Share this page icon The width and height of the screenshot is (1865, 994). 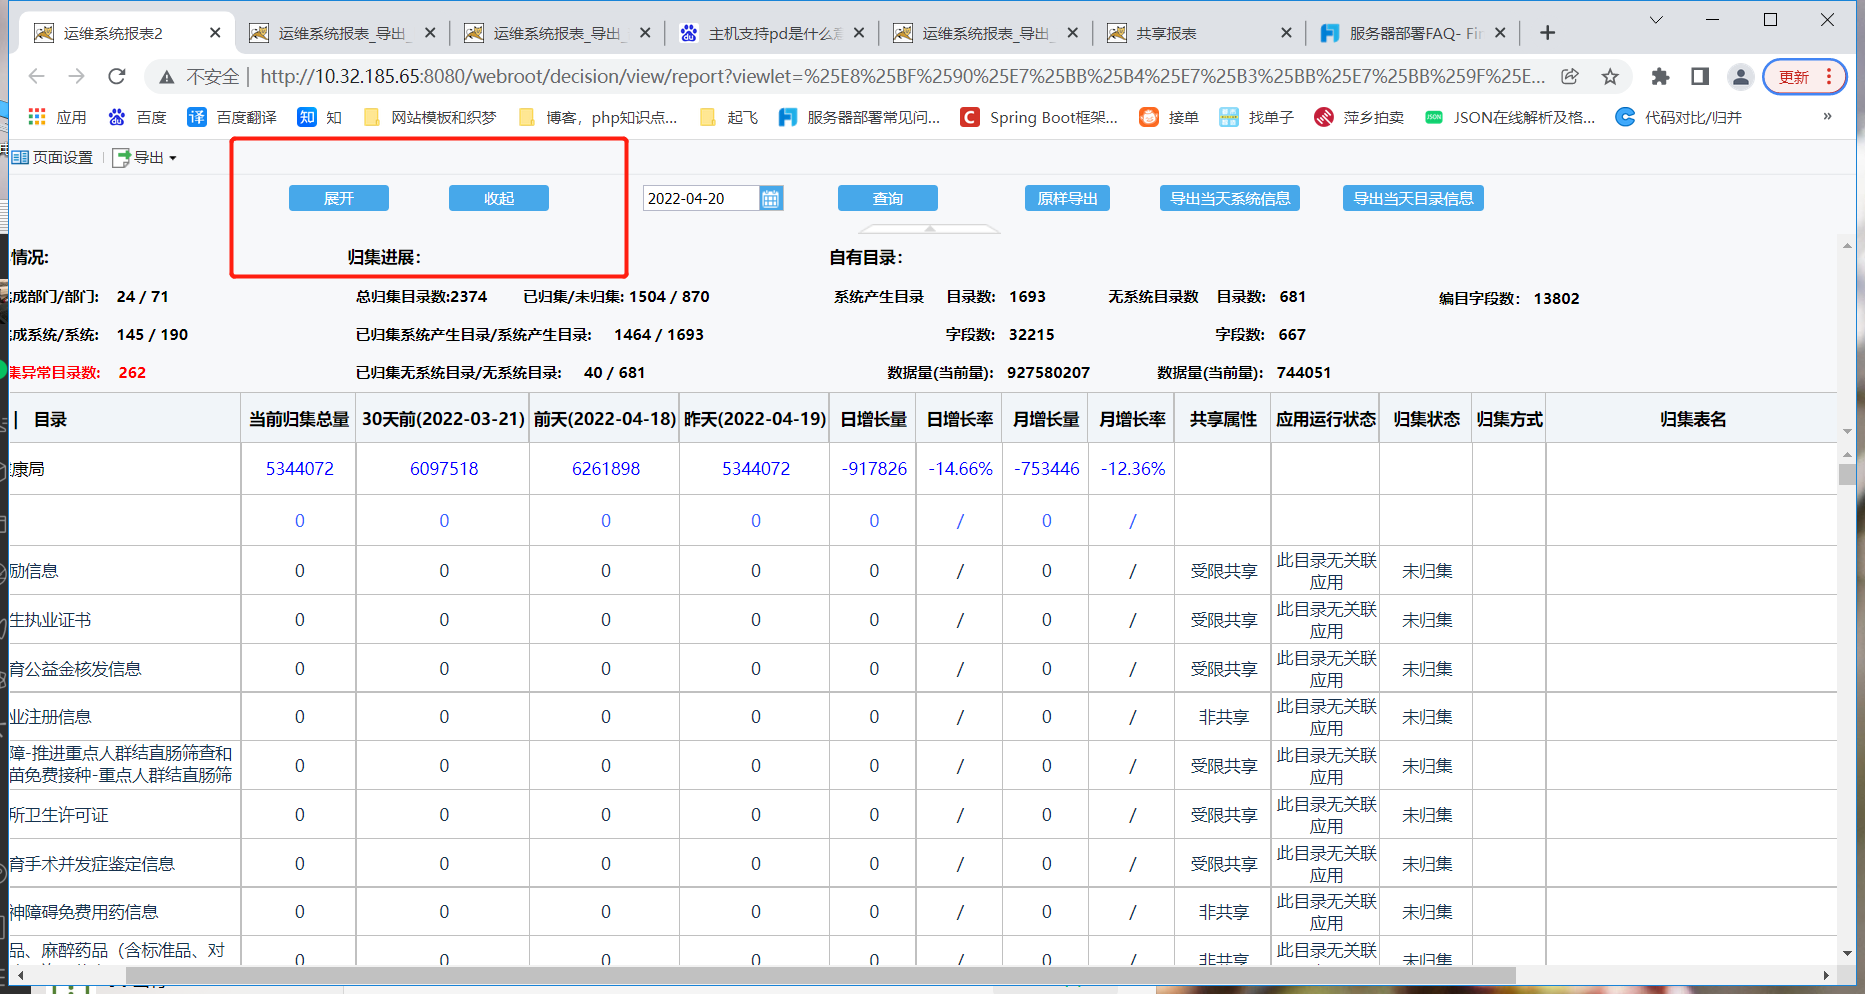coord(1570,76)
